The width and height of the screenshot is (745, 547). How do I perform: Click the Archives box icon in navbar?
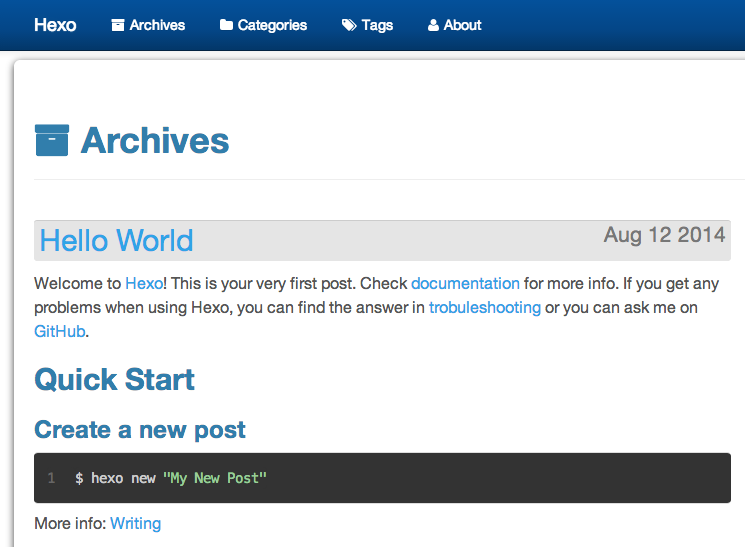pos(118,25)
